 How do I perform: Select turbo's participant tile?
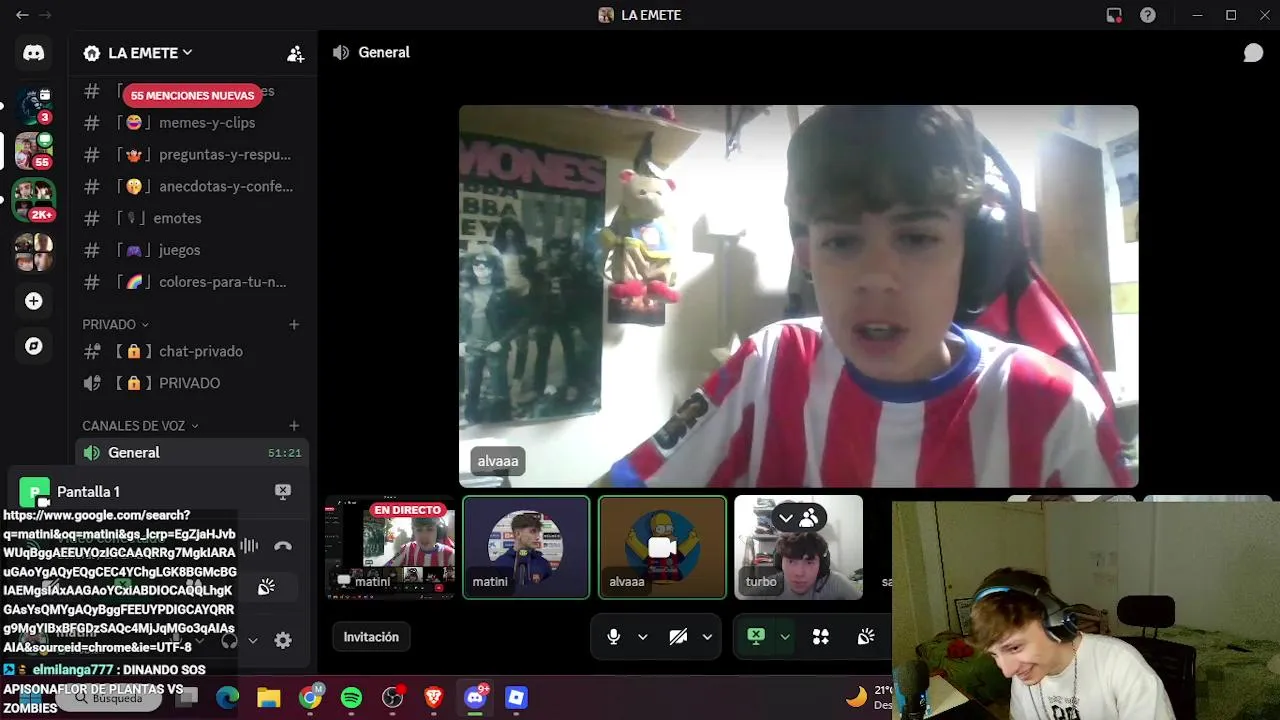798,547
